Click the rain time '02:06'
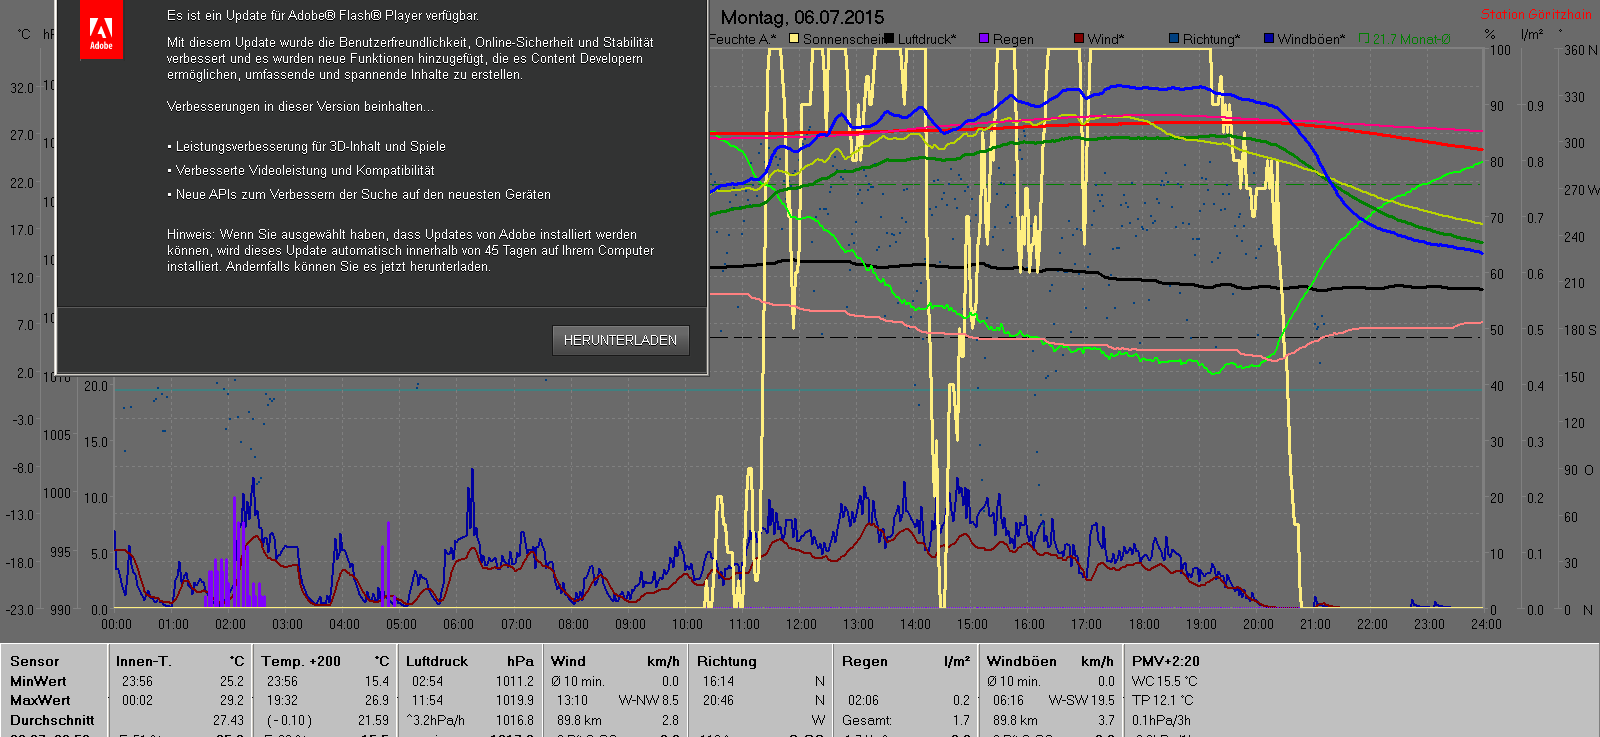 [x=863, y=700]
